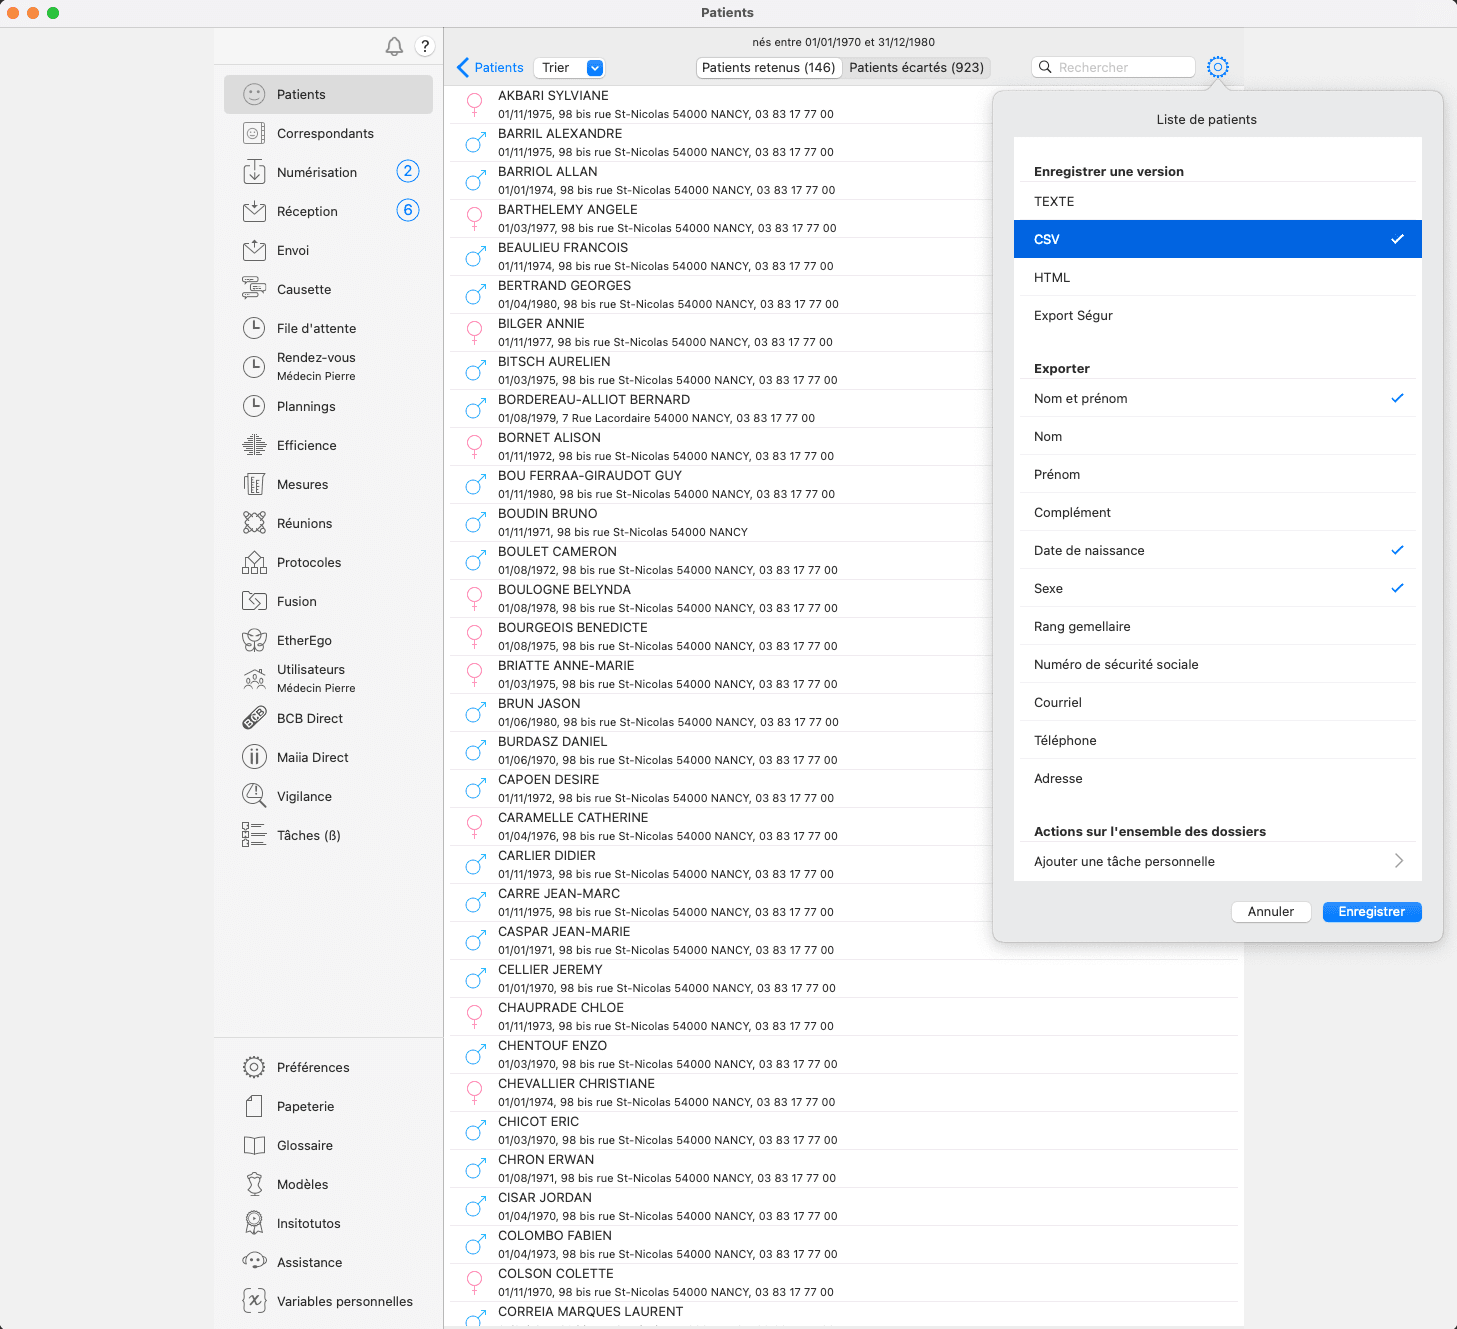Viewport: 1457px width, 1329px height.
Task: Select the HTML version format
Action: click(x=1217, y=277)
